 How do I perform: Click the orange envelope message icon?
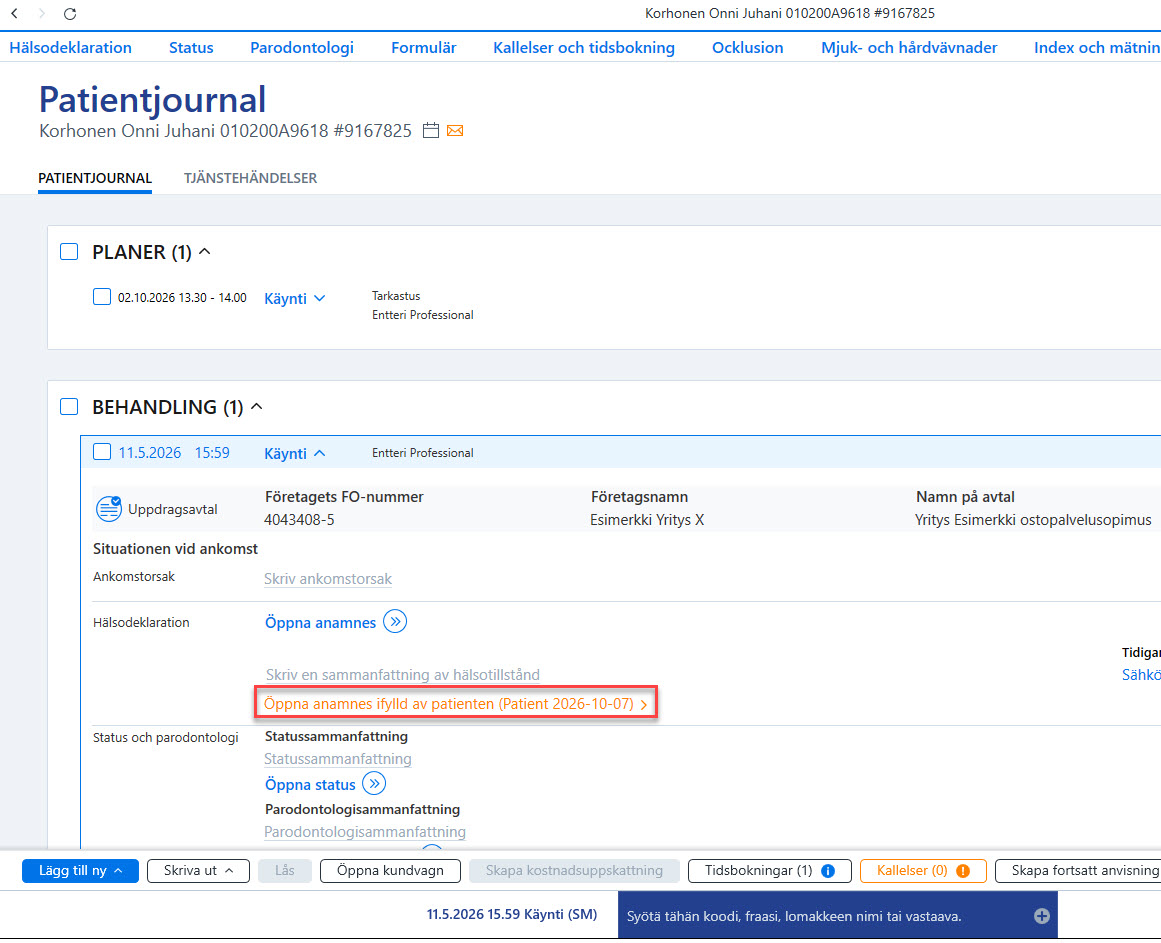pos(455,131)
